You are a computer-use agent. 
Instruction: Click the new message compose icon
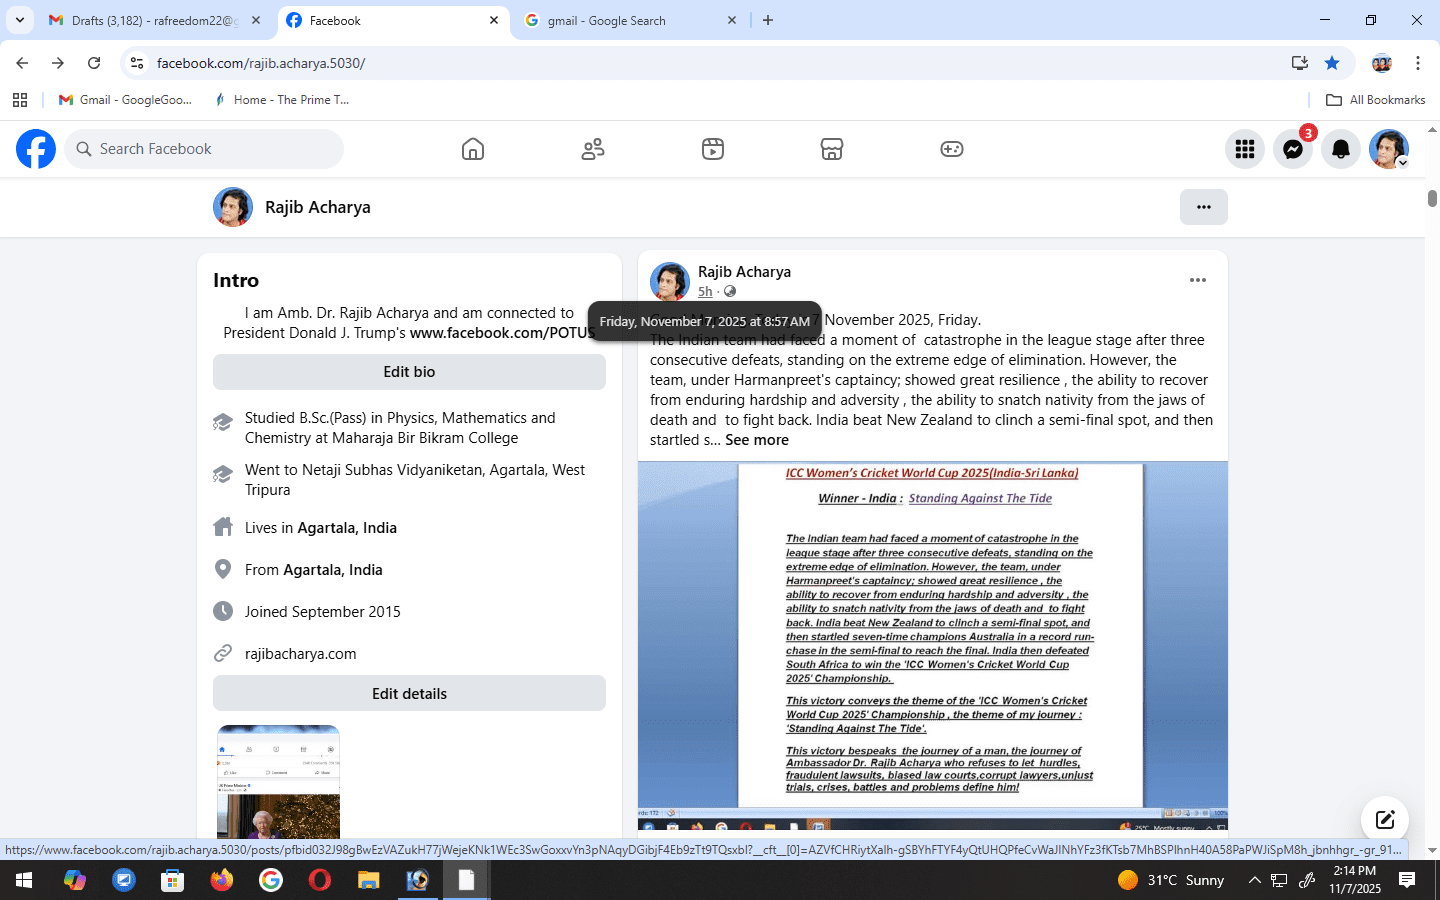click(1385, 820)
